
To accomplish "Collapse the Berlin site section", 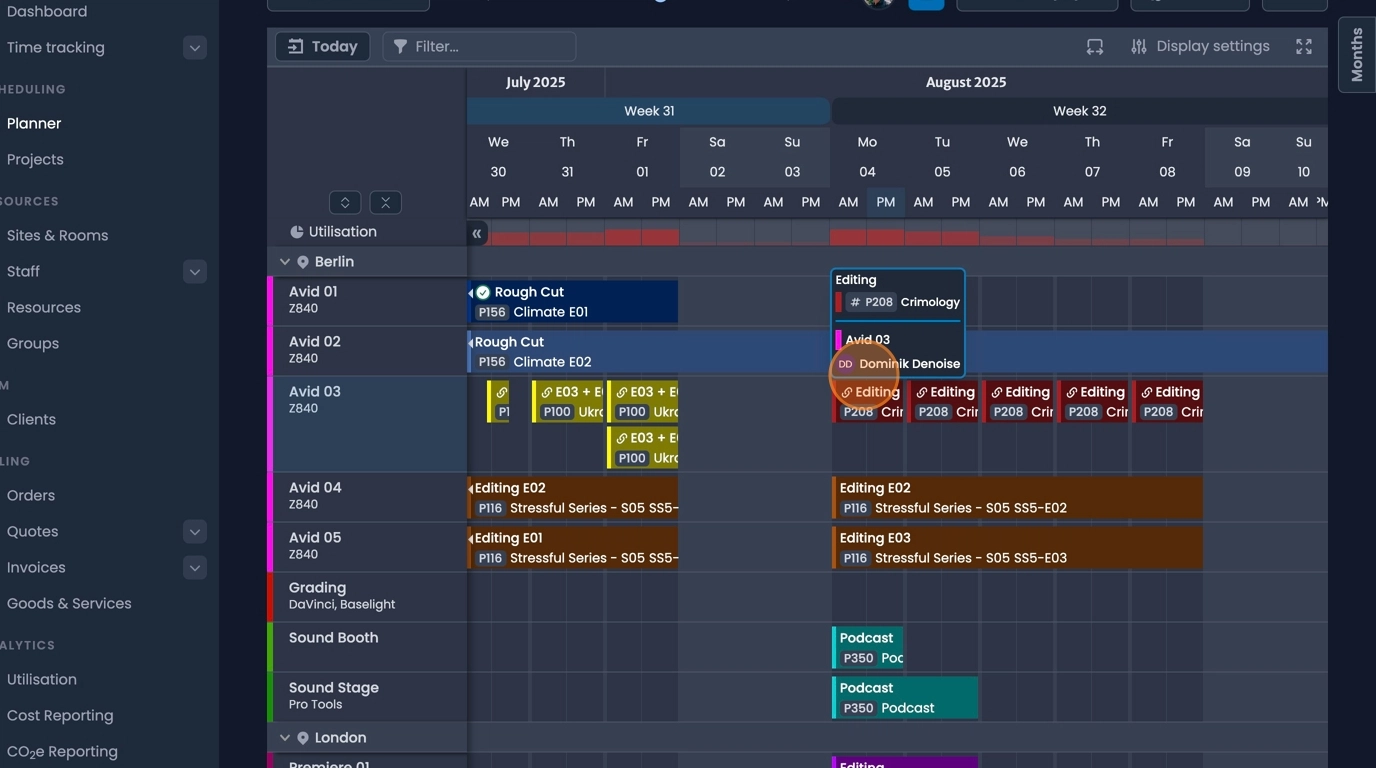I will (x=285, y=261).
